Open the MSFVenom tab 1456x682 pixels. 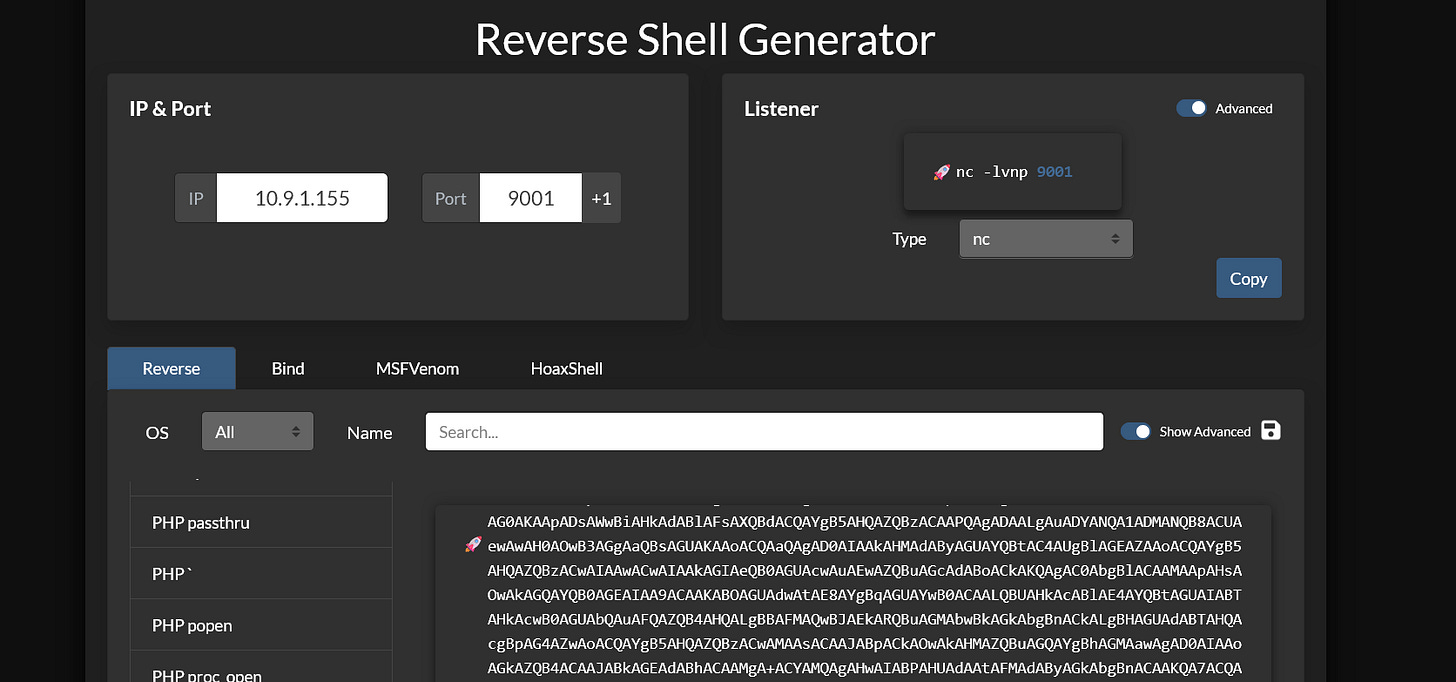coord(417,368)
